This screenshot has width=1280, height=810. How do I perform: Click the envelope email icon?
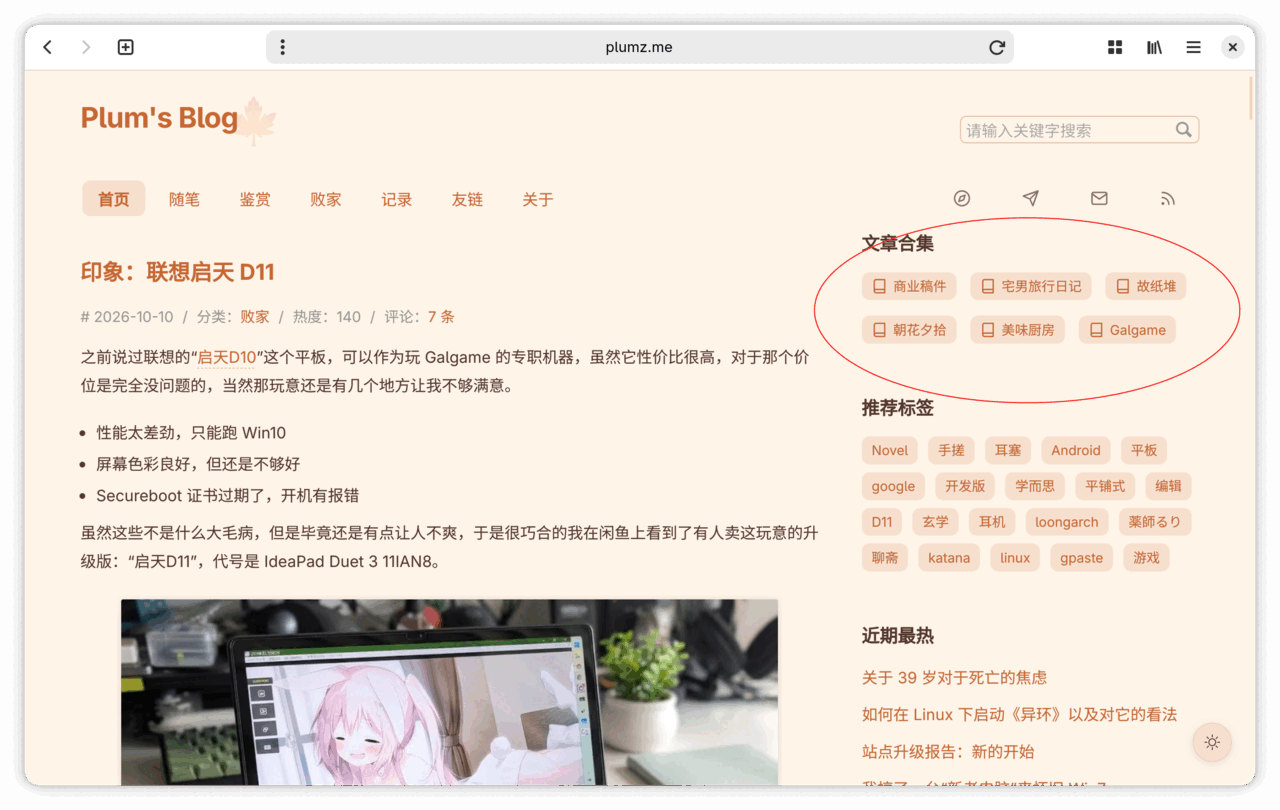click(x=1099, y=198)
